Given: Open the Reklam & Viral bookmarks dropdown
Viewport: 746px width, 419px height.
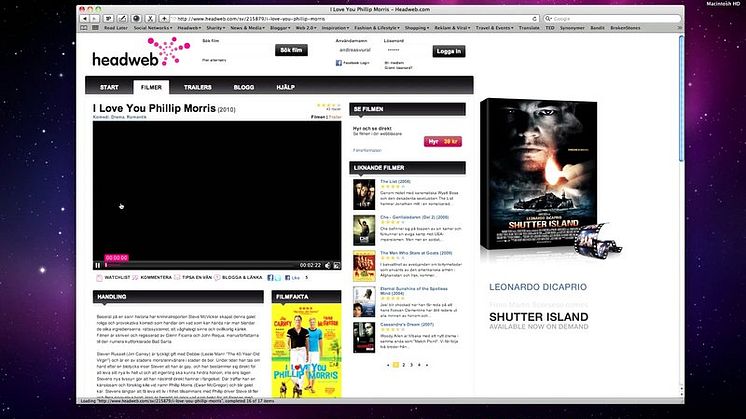Looking at the screenshot, I should point(452,28).
